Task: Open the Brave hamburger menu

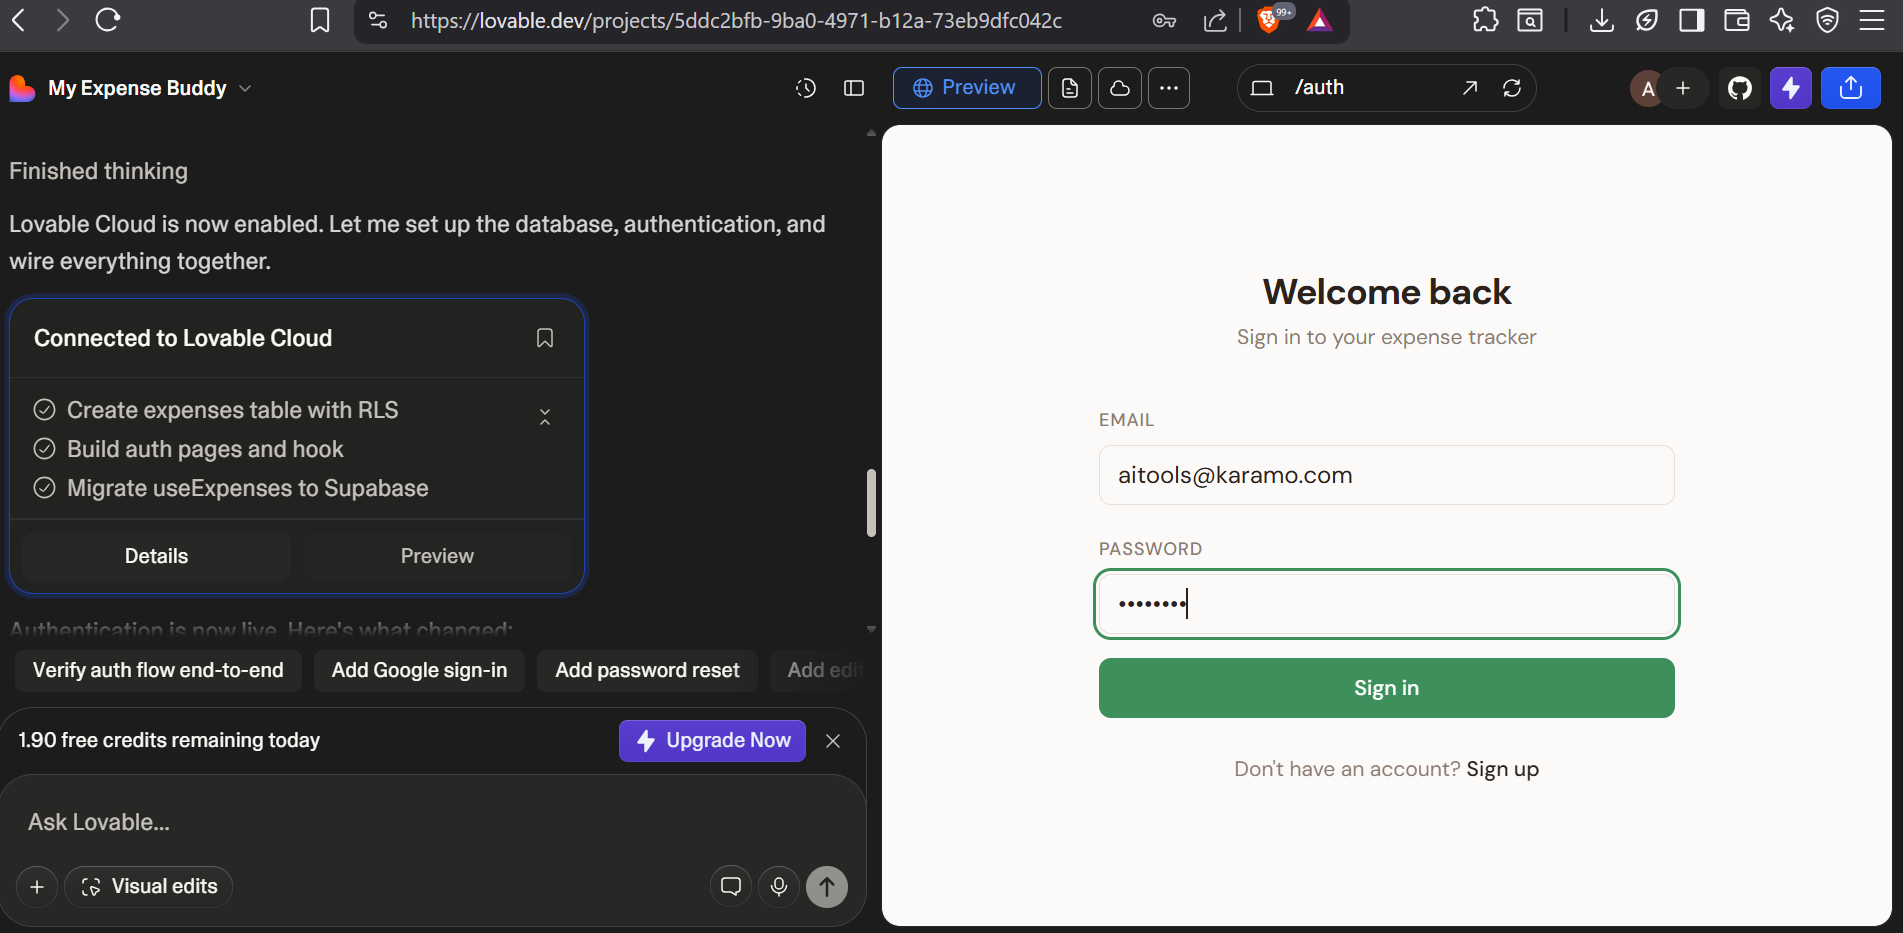Action: pyautogui.click(x=1874, y=20)
